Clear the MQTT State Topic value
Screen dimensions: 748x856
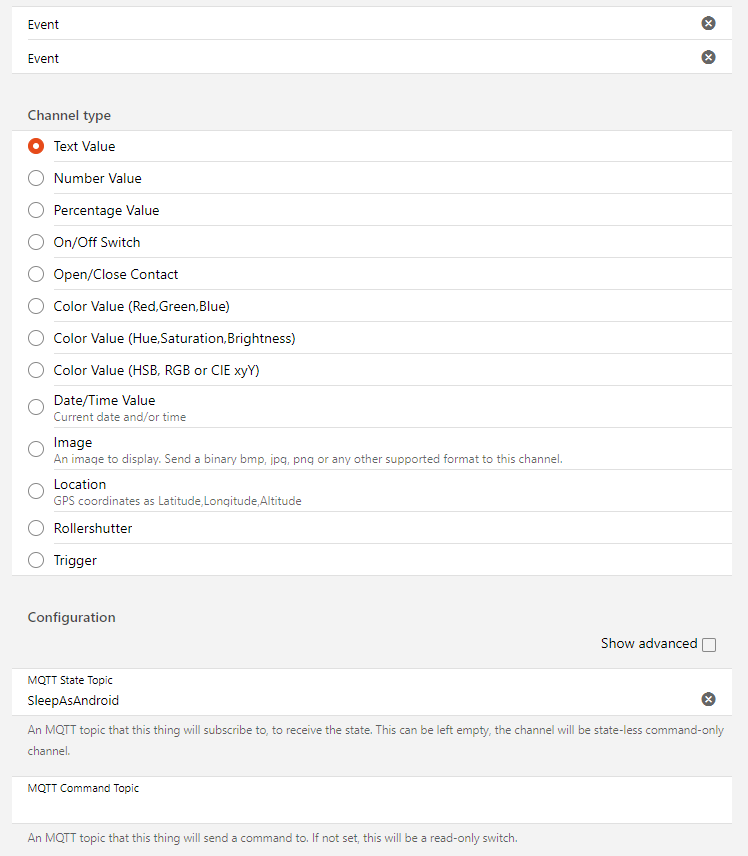[x=708, y=699]
